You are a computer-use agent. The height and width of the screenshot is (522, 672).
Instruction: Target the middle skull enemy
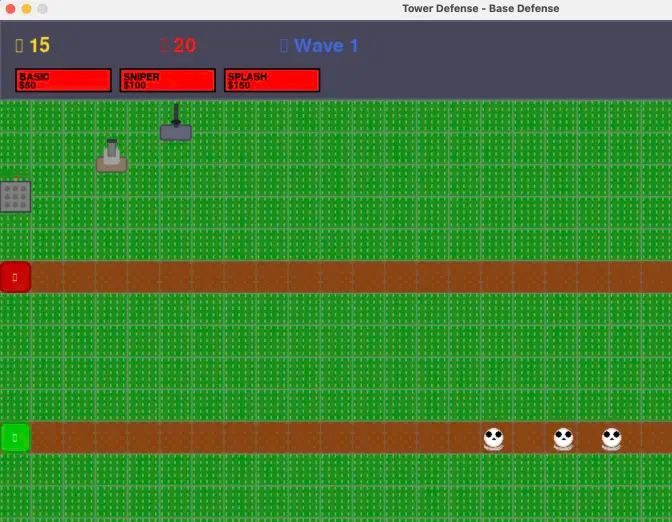[563, 438]
